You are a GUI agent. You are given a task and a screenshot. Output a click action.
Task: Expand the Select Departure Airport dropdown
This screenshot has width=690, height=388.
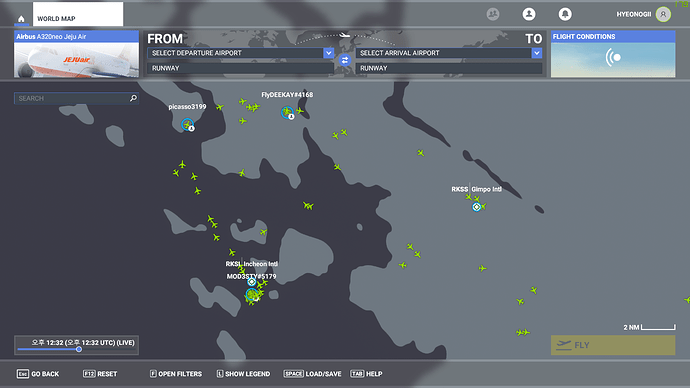[x=328, y=53]
